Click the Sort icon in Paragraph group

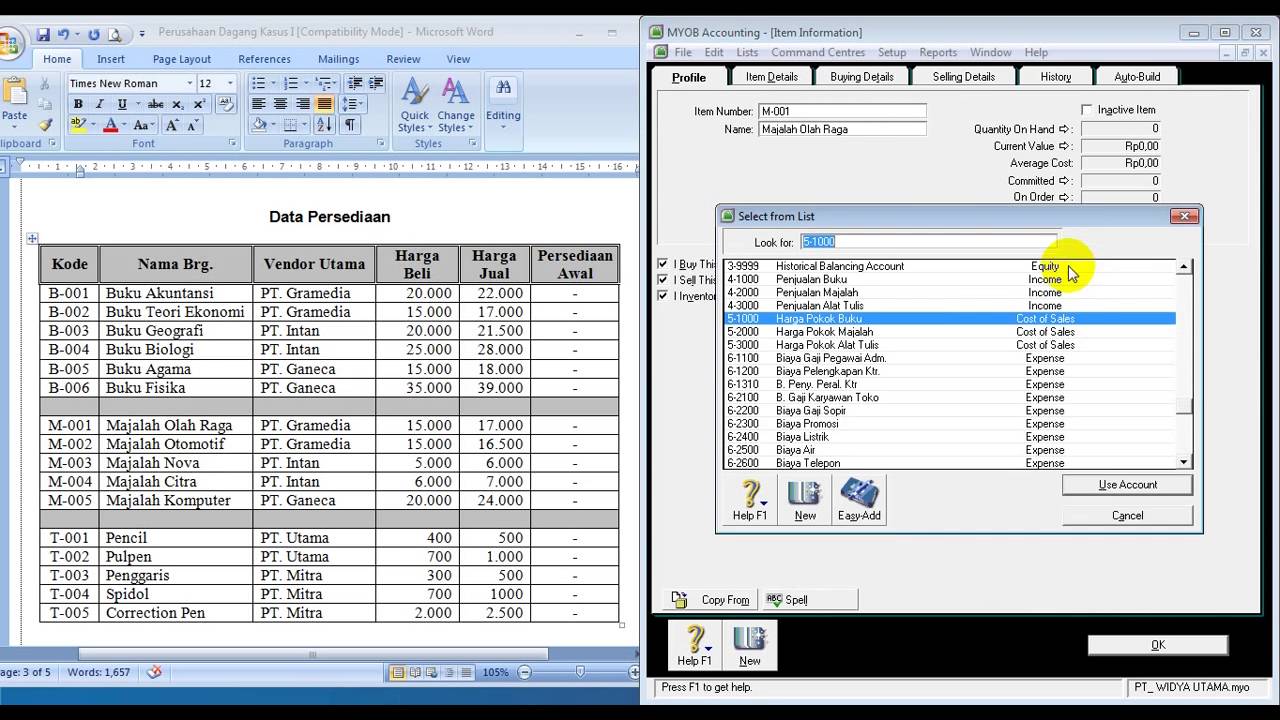[x=324, y=125]
